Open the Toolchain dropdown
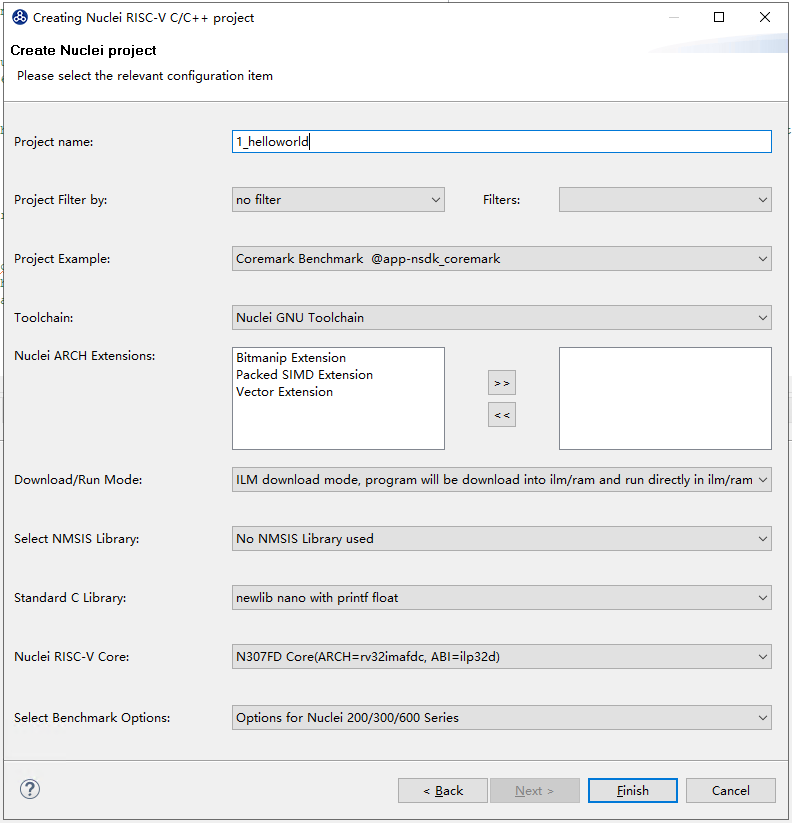This screenshot has width=792, height=823. coord(501,318)
